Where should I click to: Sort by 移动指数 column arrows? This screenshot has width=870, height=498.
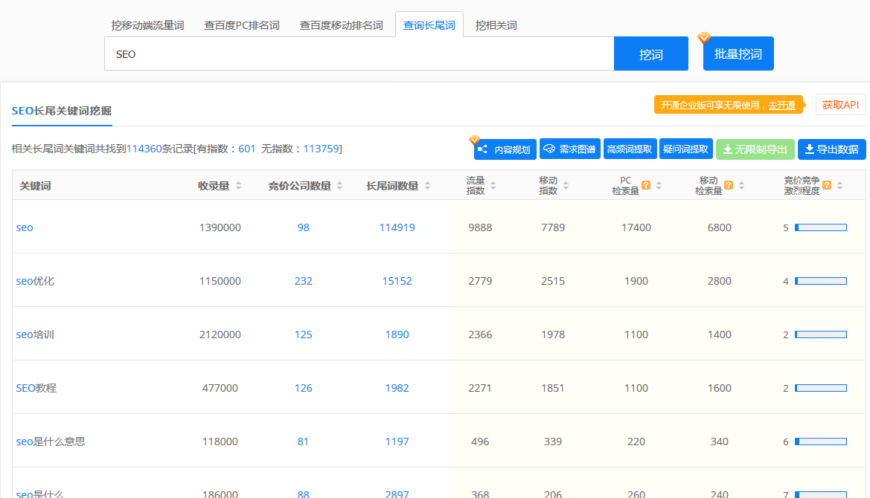pyautogui.click(x=566, y=186)
